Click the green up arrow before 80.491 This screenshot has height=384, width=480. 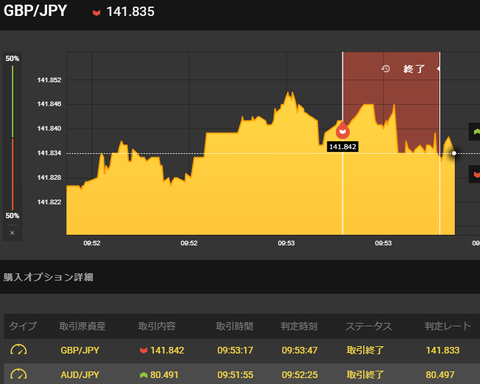[x=144, y=375]
